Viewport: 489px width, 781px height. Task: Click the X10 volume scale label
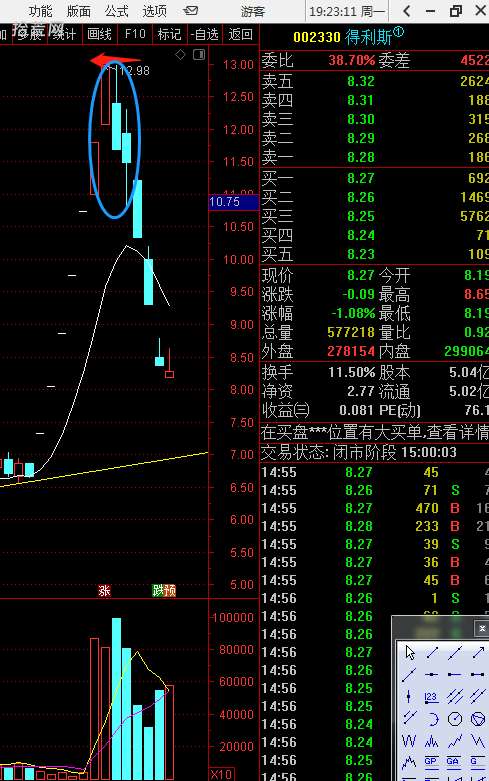coord(221,774)
